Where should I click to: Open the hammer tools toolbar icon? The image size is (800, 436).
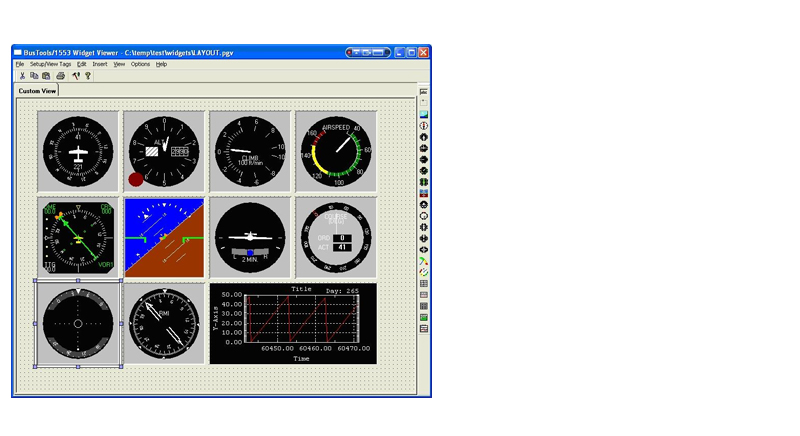click(x=76, y=75)
